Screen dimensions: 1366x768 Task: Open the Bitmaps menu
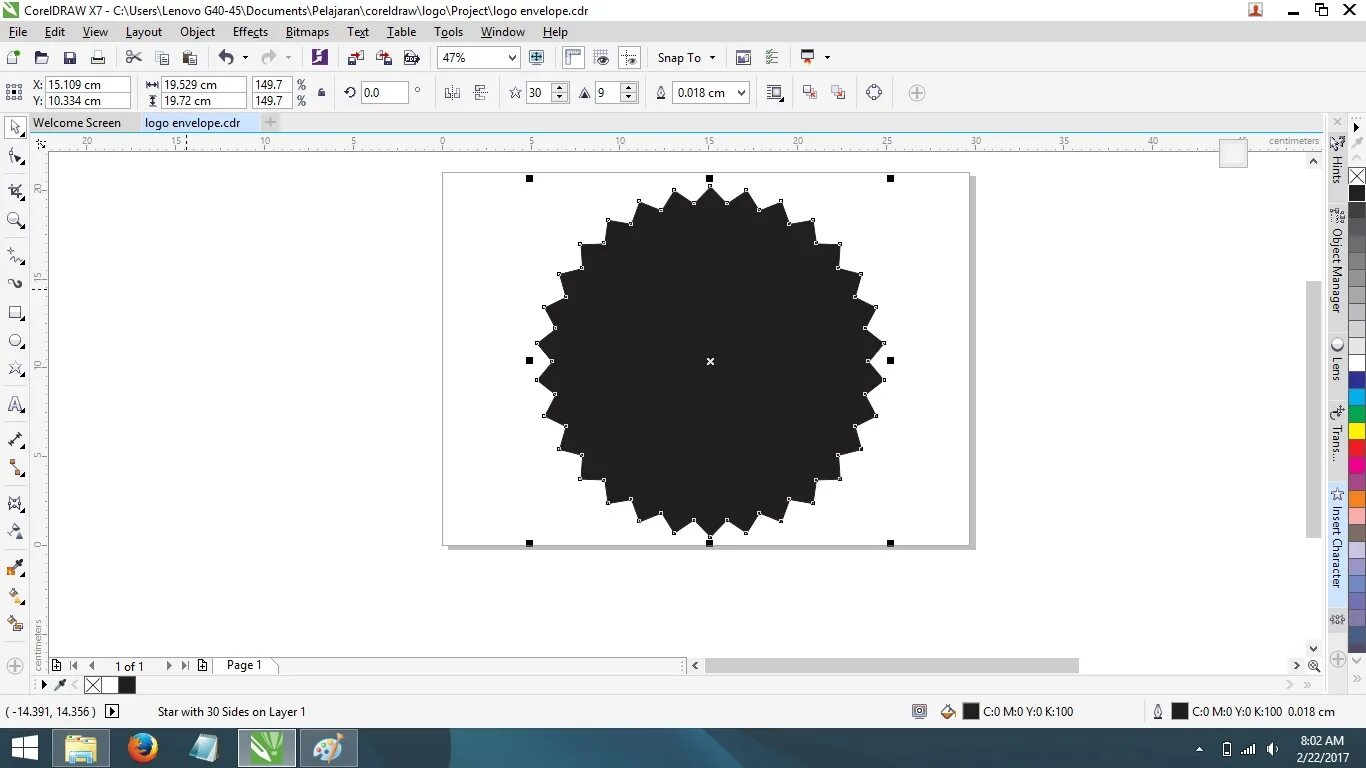(307, 32)
